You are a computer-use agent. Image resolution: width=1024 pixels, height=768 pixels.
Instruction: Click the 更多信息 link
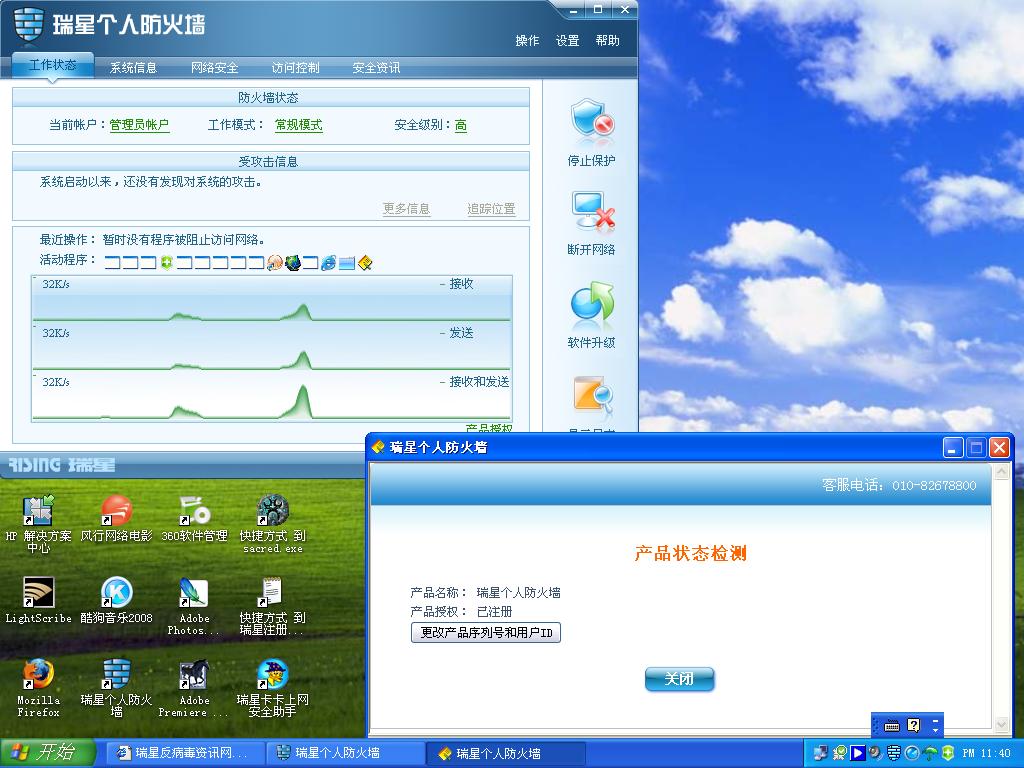[406, 209]
